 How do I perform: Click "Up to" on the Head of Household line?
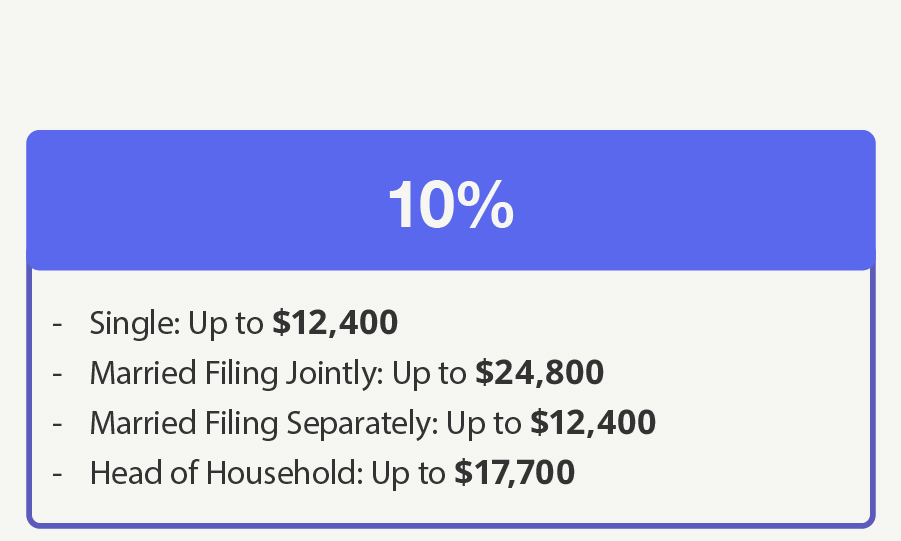tap(407, 473)
